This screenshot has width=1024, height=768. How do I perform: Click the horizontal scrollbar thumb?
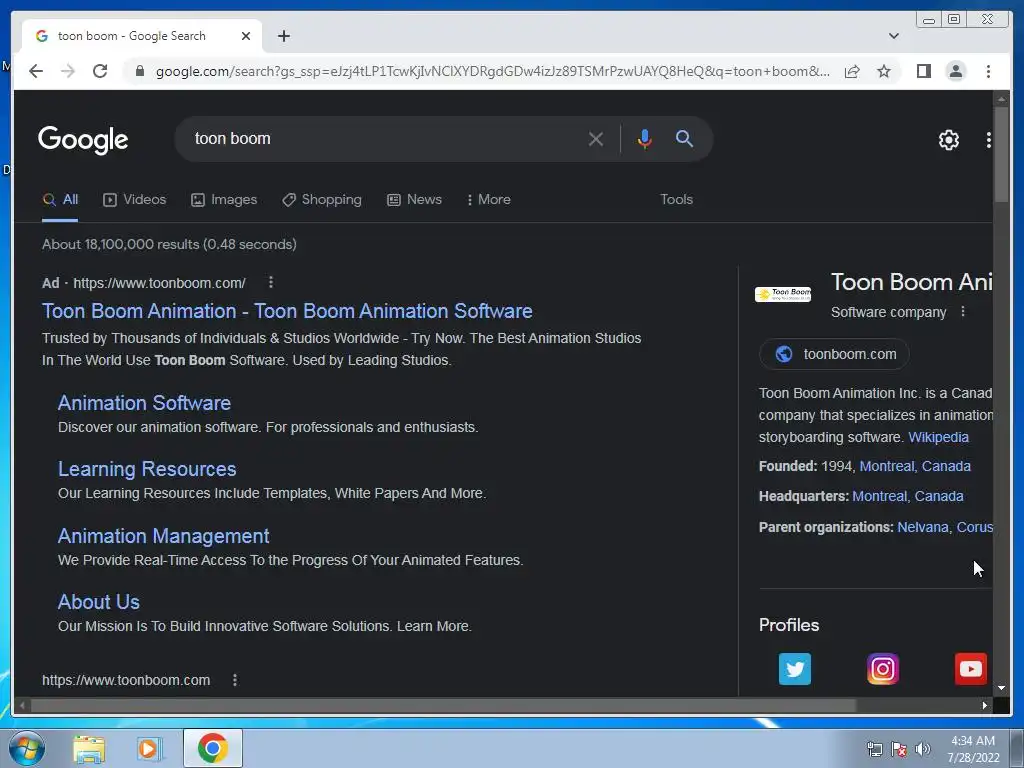[x=443, y=705]
